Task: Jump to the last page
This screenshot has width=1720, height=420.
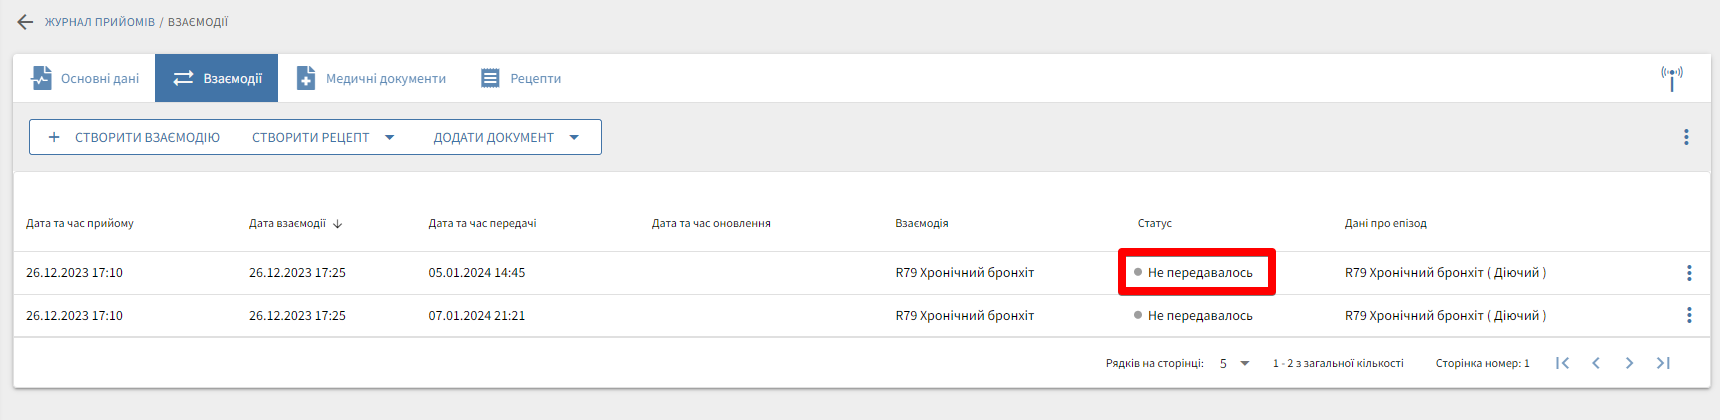Action: tap(1663, 363)
